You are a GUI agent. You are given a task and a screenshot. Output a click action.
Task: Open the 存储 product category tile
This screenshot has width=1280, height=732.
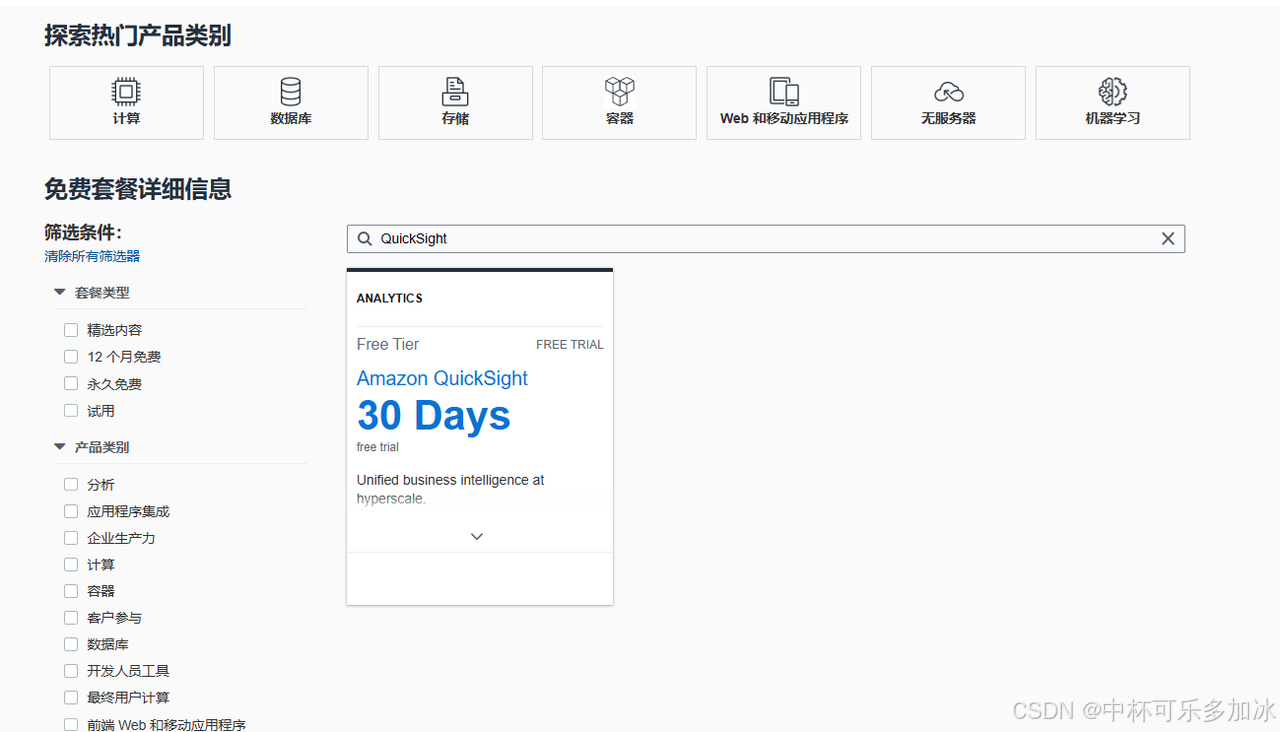point(455,102)
